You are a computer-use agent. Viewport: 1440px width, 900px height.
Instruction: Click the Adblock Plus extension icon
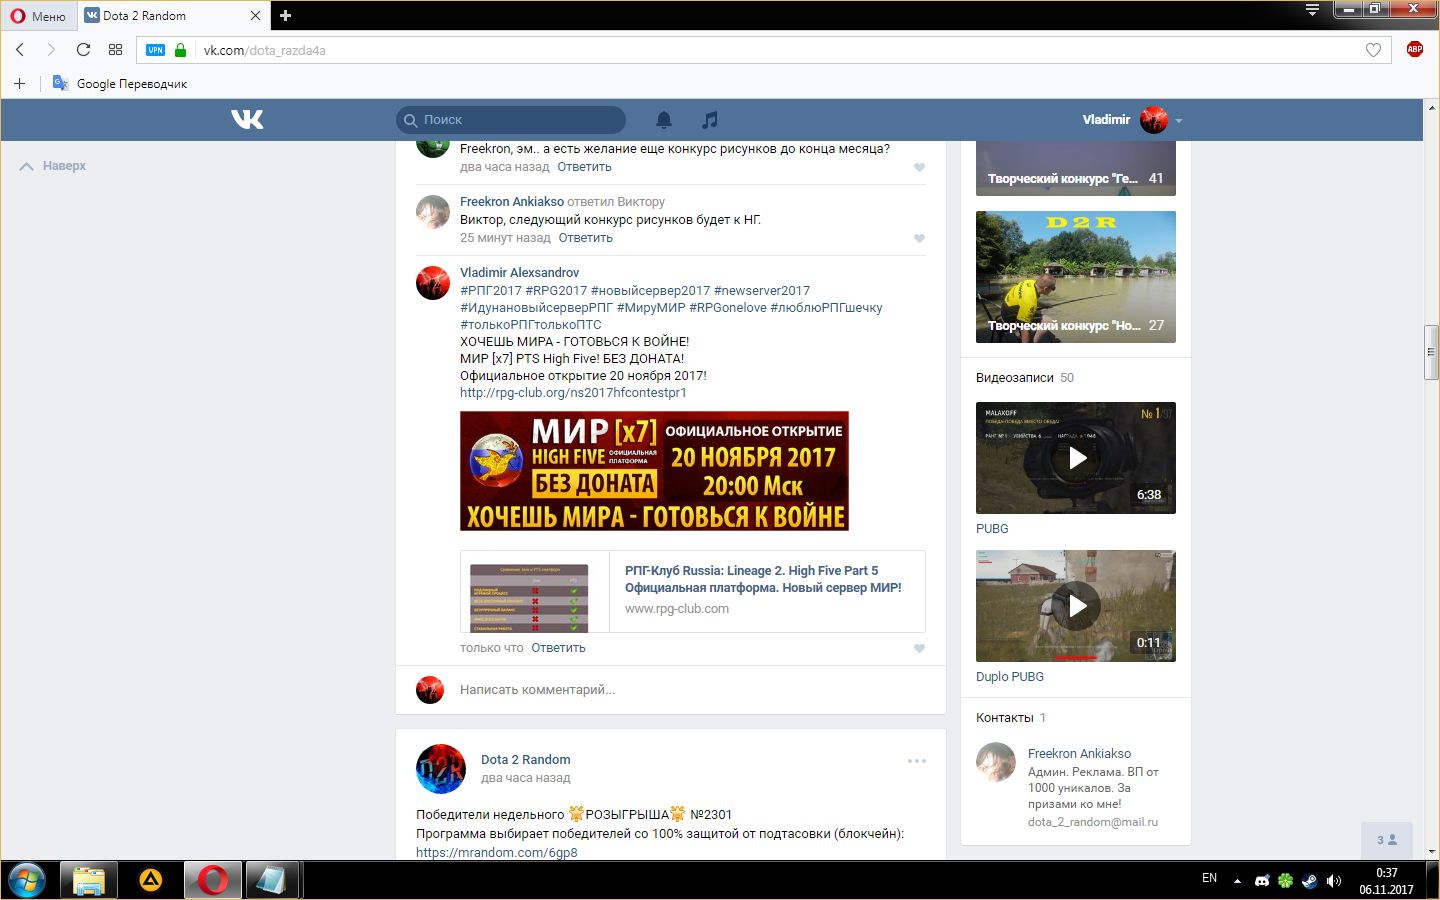[x=1414, y=50]
